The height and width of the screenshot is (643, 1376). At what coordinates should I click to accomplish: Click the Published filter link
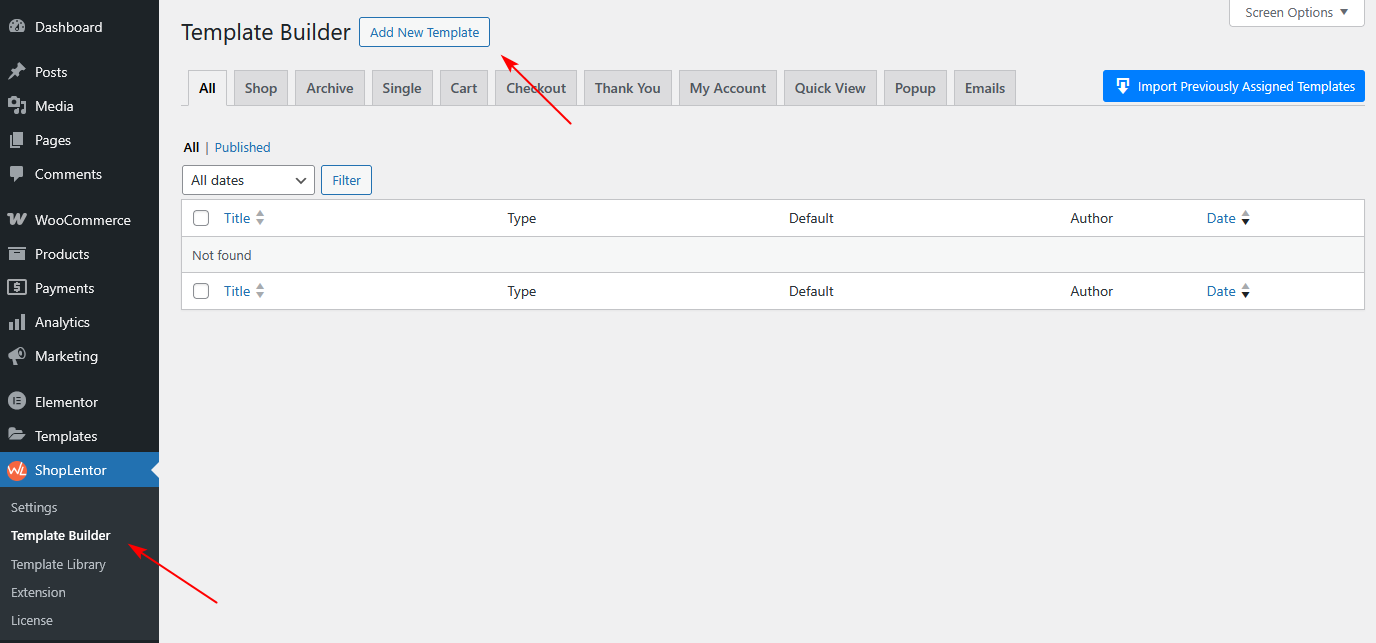(x=242, y=147)
